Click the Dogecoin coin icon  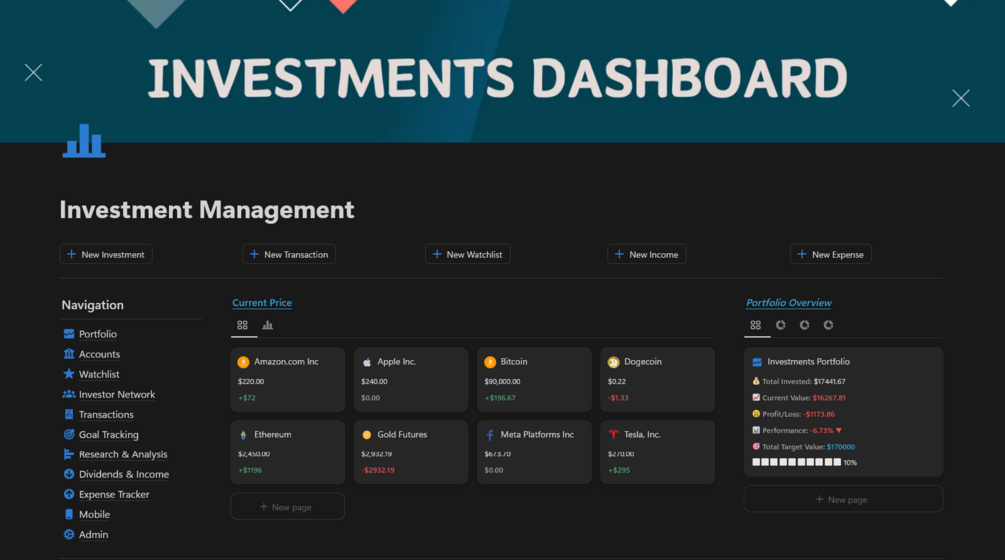[613, 362]
